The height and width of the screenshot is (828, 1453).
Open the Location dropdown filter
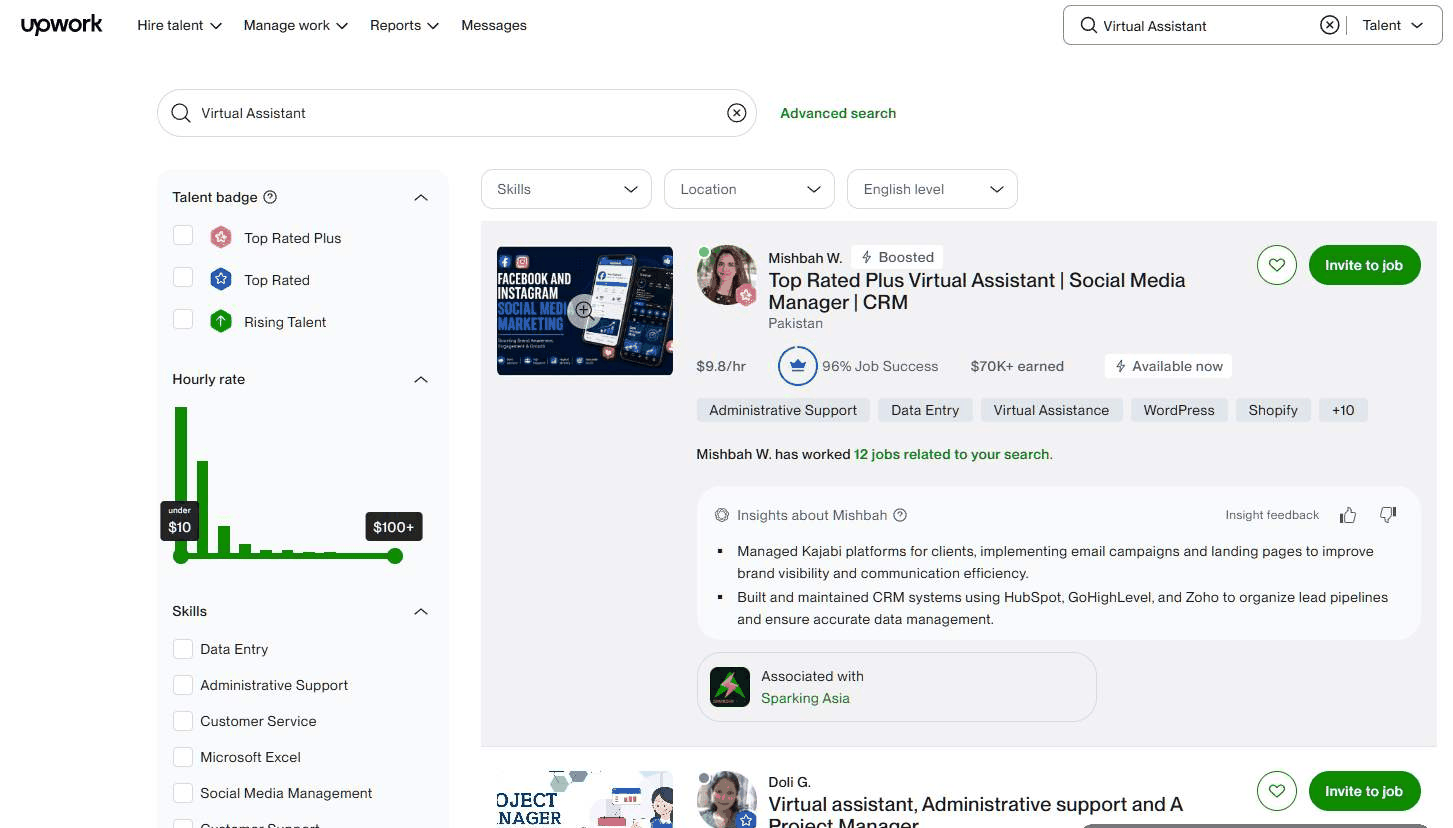(x=749, y=189)
